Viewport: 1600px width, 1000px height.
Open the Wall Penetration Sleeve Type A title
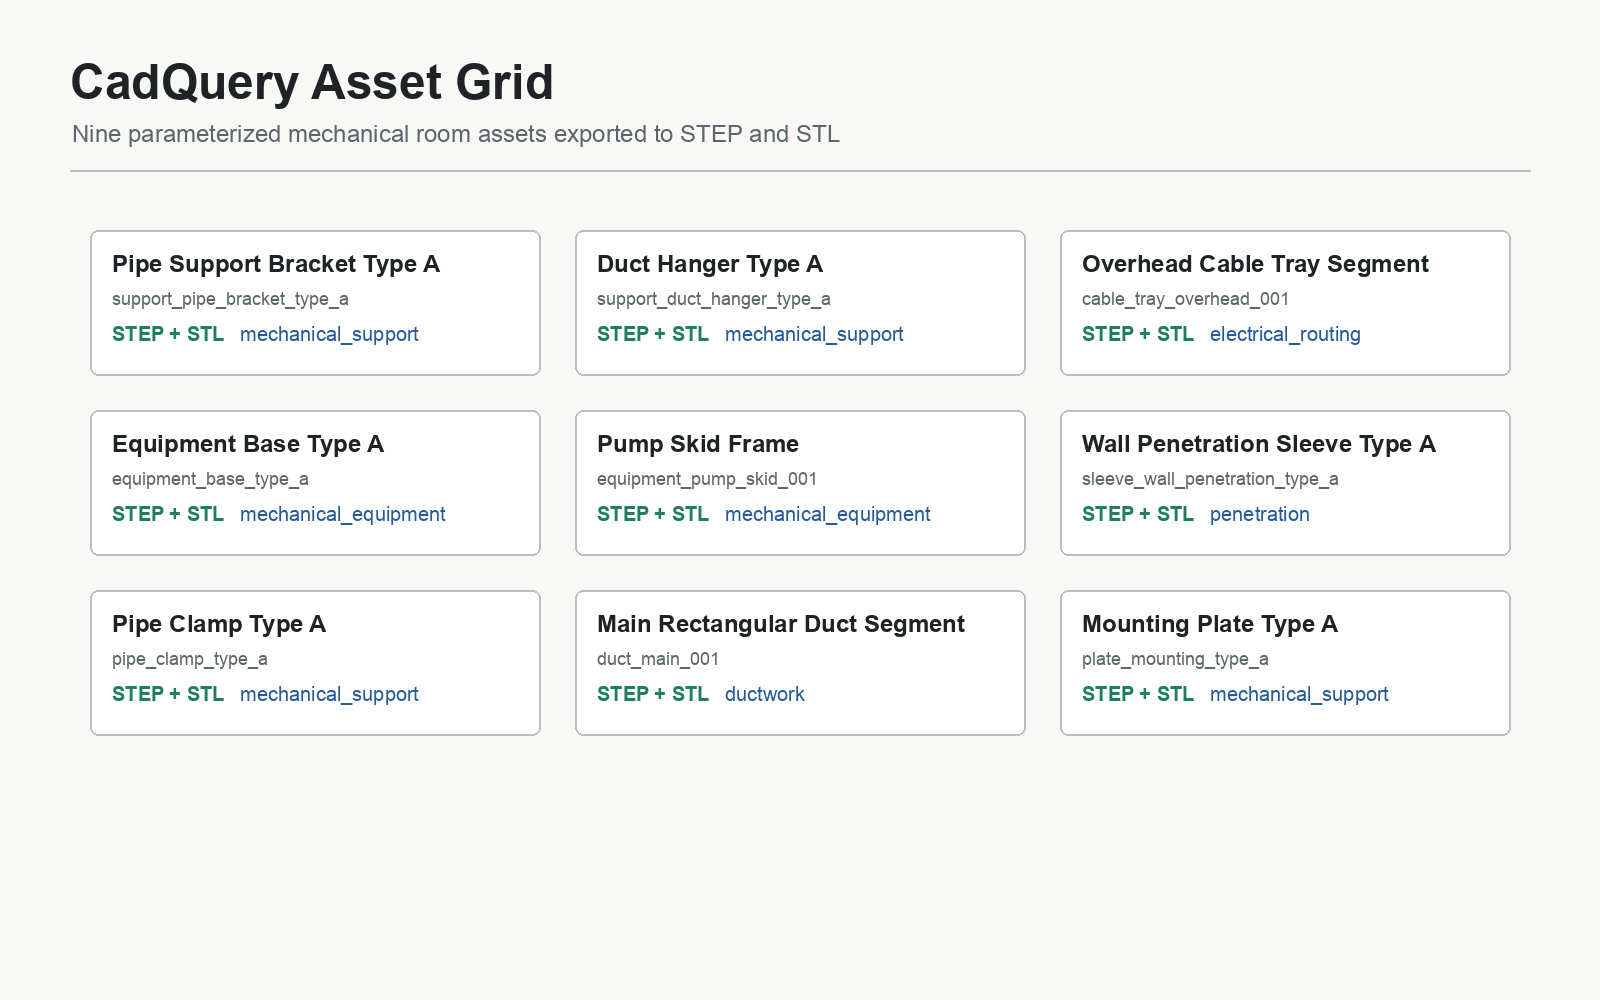pos(1259,444)
